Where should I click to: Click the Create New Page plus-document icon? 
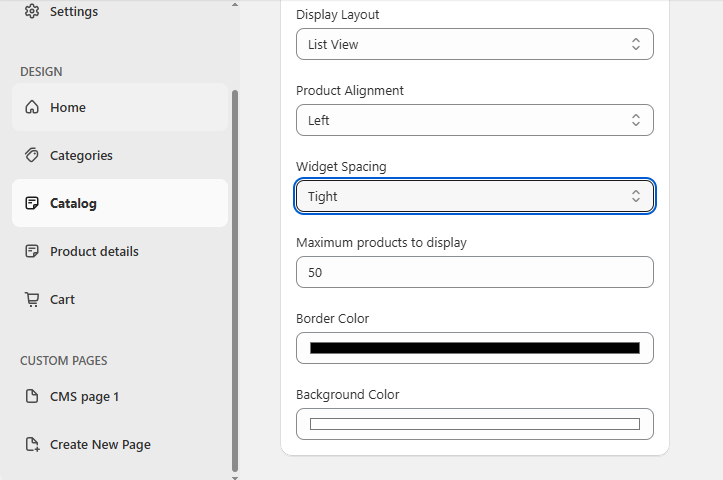click(32, 444)
